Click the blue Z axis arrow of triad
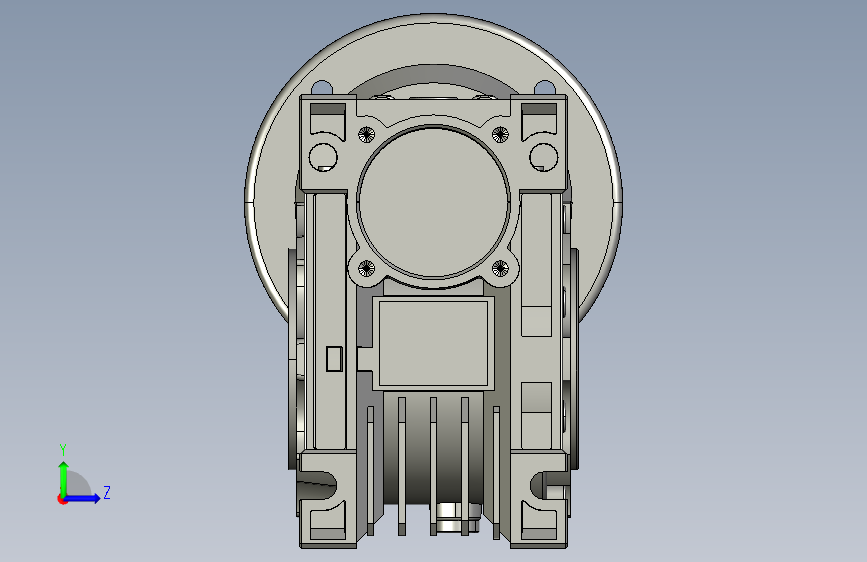 (82, 498)
